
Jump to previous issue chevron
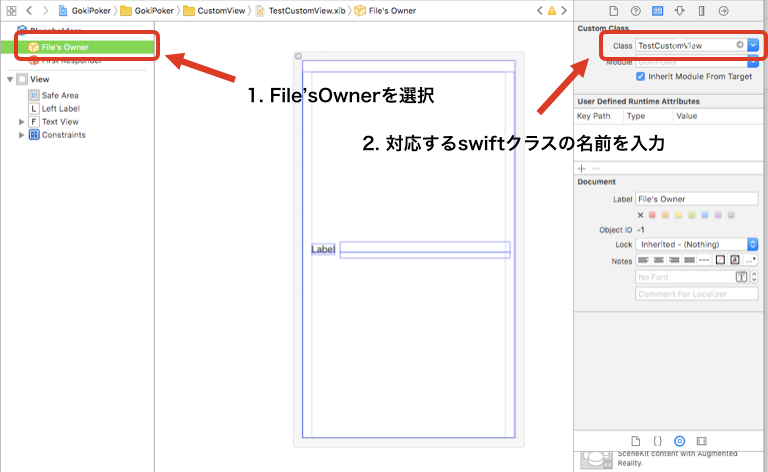[540, 10]
